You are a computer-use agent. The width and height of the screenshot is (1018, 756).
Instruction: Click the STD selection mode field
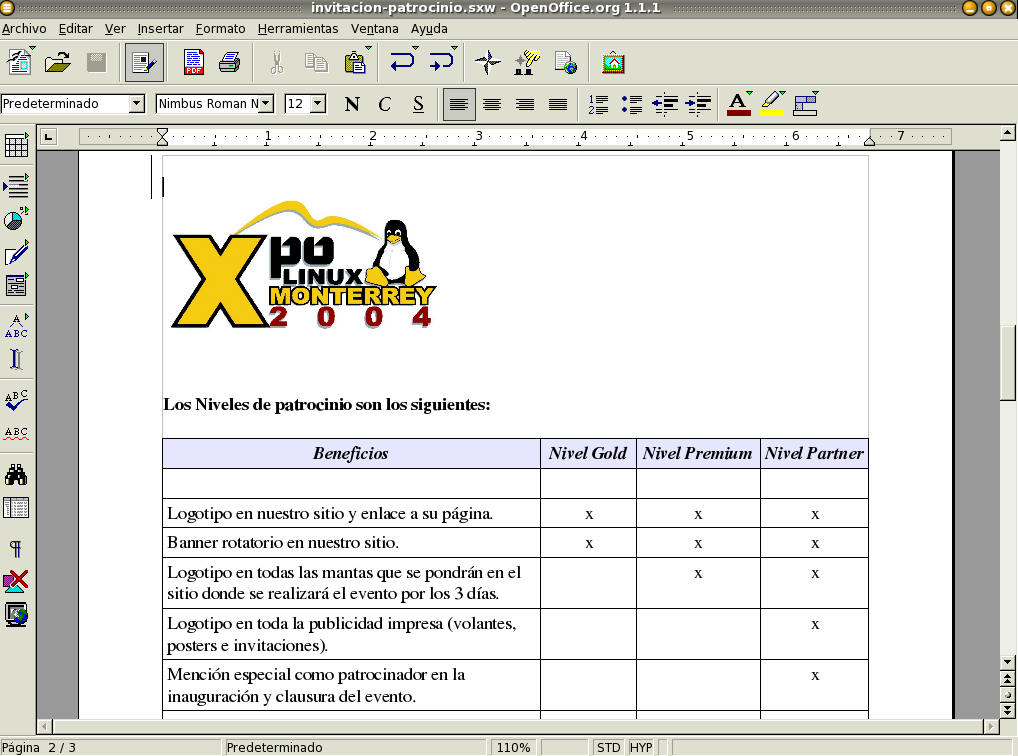tap(607, 747)
